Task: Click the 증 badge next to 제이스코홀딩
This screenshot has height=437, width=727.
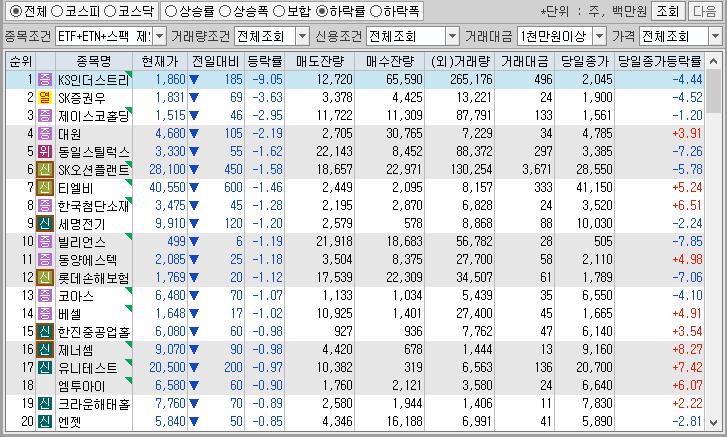Action: 45,116
